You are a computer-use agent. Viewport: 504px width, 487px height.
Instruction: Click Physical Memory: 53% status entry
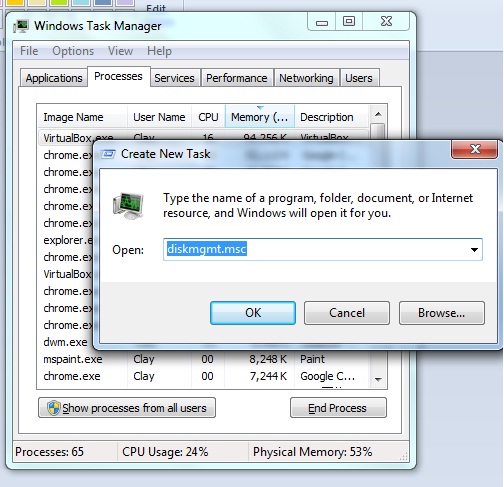(312, 452)
